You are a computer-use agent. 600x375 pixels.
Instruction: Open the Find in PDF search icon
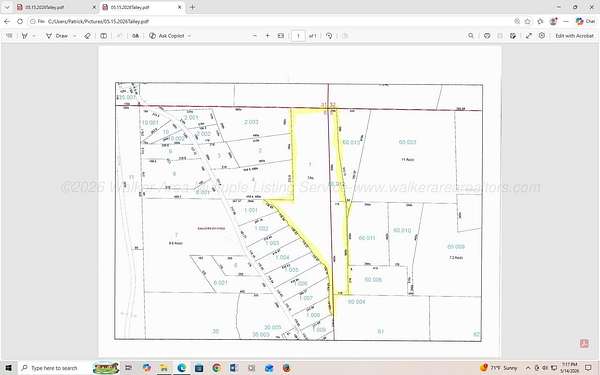point(471,36)
